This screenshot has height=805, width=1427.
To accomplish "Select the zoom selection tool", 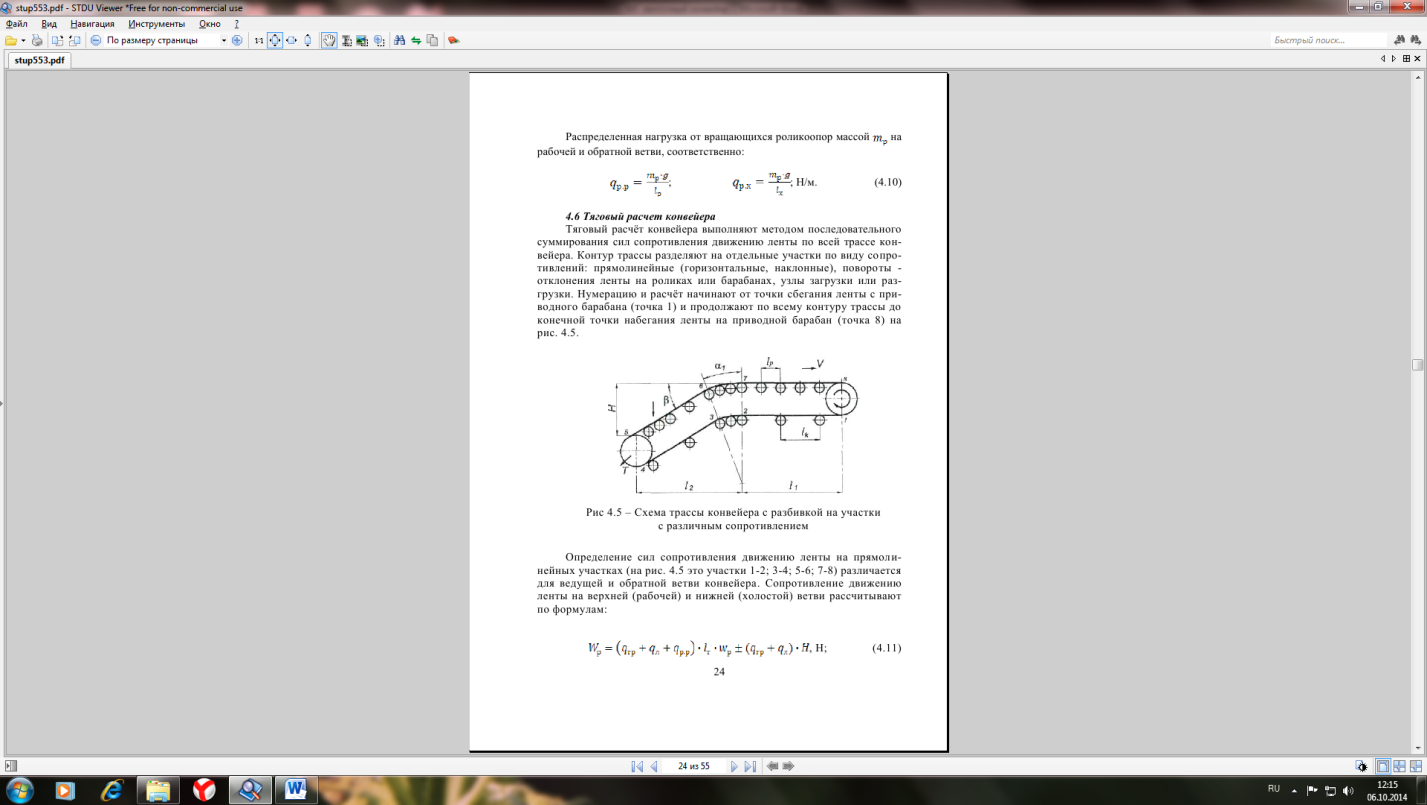I will pos(379,40).
